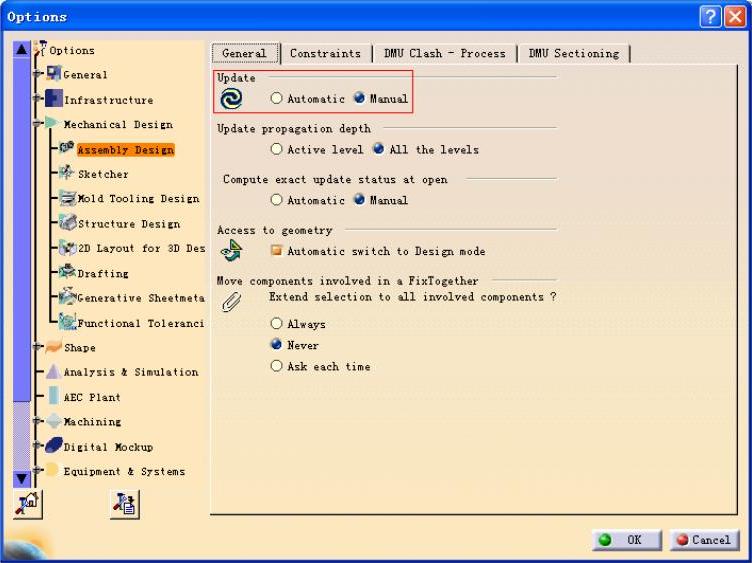This screenshot has height=563, width=752.
Task: Click the Mold Tooling Design icon
Action: 67,198
